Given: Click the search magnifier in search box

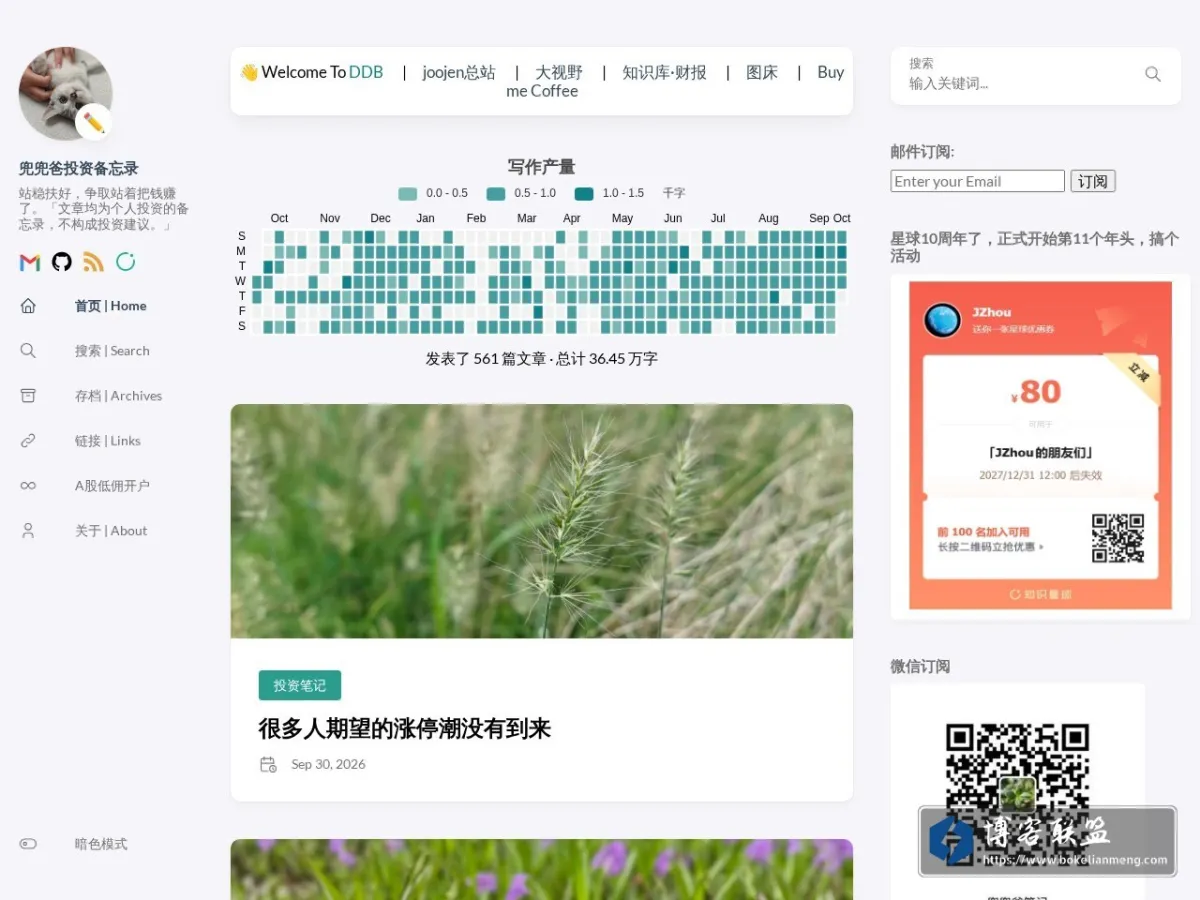Looking at the screenshot, I should pyautogui.click(x=1153, y=74).
